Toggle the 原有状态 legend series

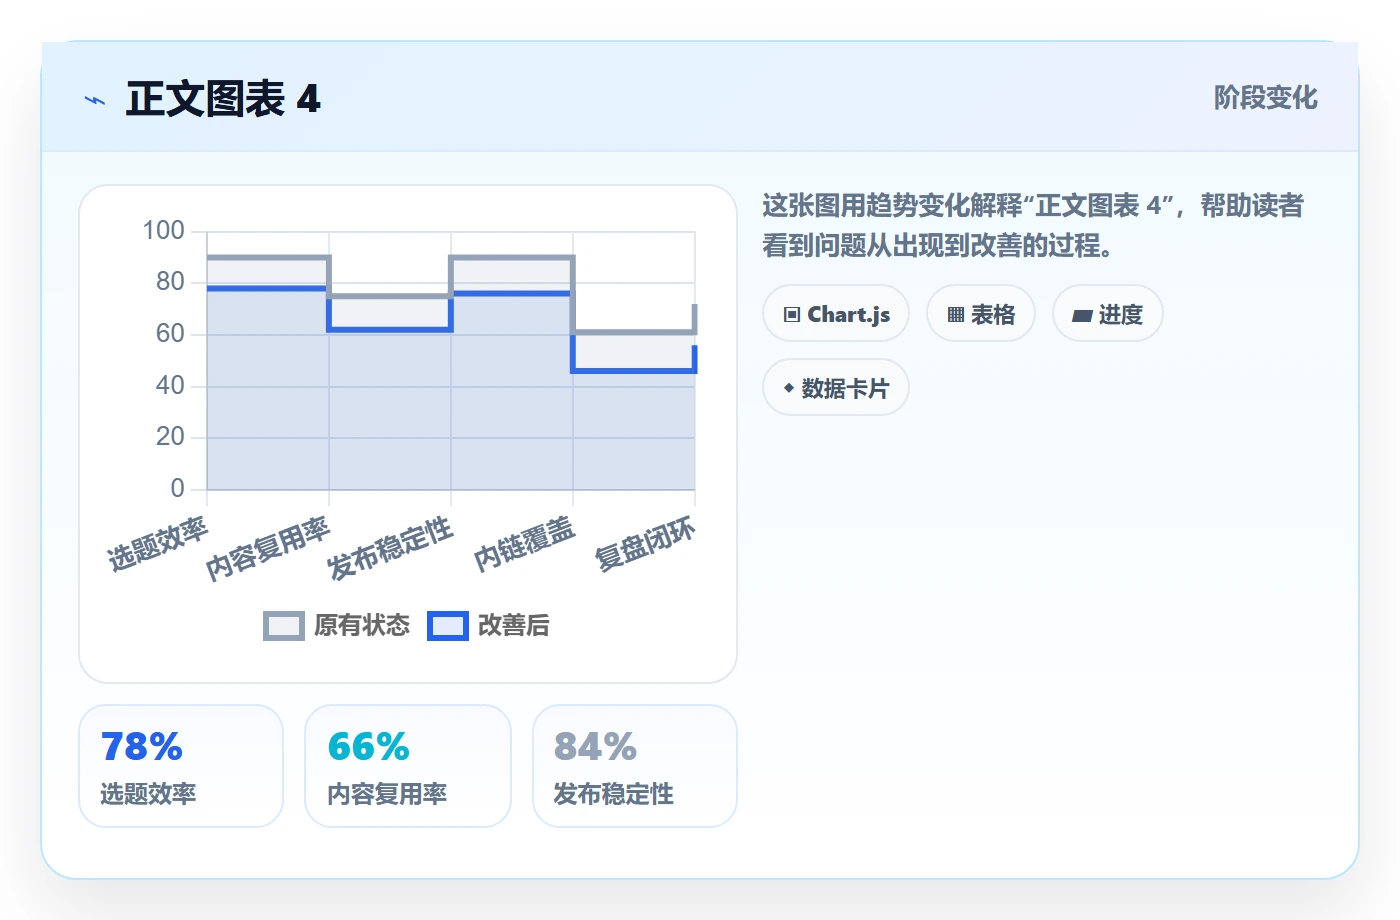click(x=337, y=626)
